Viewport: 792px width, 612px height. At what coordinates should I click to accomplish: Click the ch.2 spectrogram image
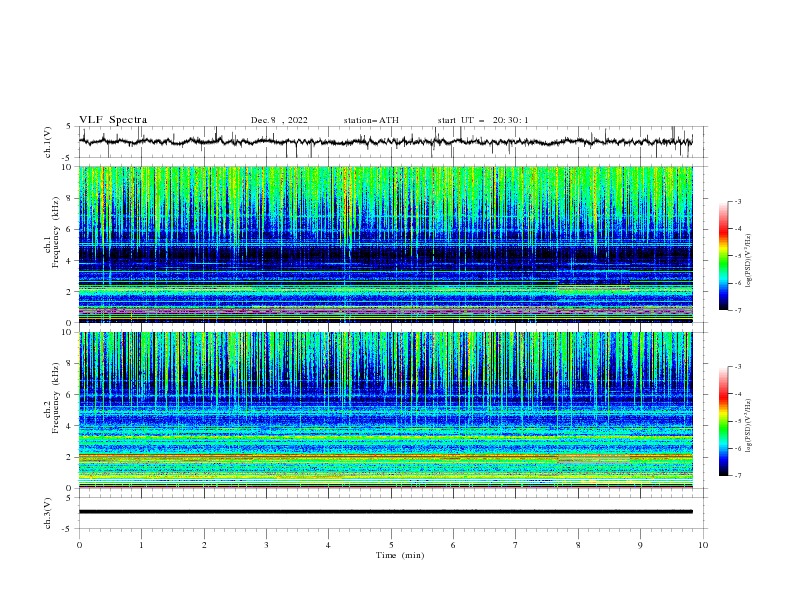pos(385,410)
